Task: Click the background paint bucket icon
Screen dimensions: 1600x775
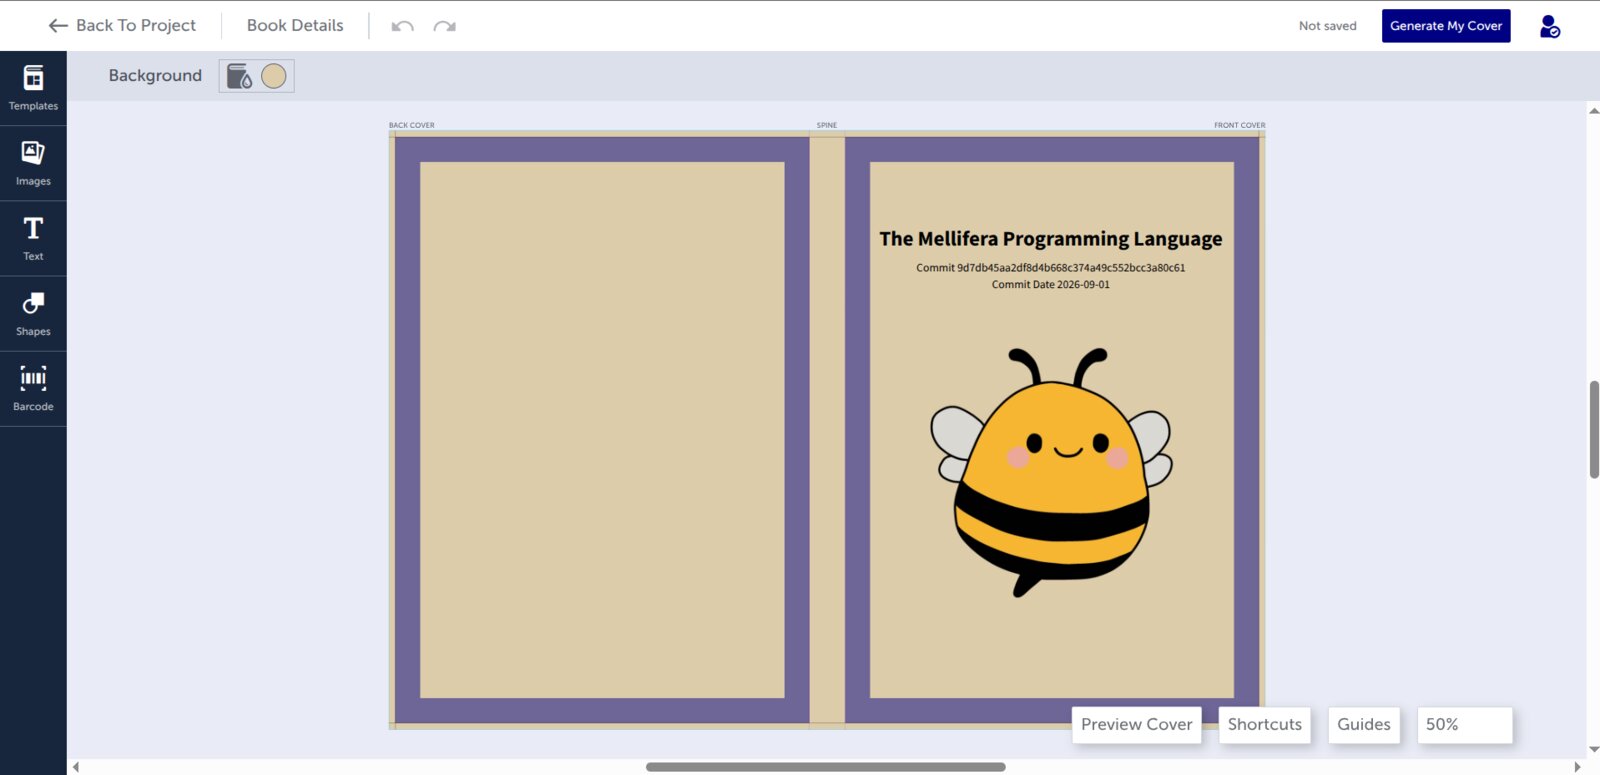Action: pyautogui.click(x=239, y=76)
